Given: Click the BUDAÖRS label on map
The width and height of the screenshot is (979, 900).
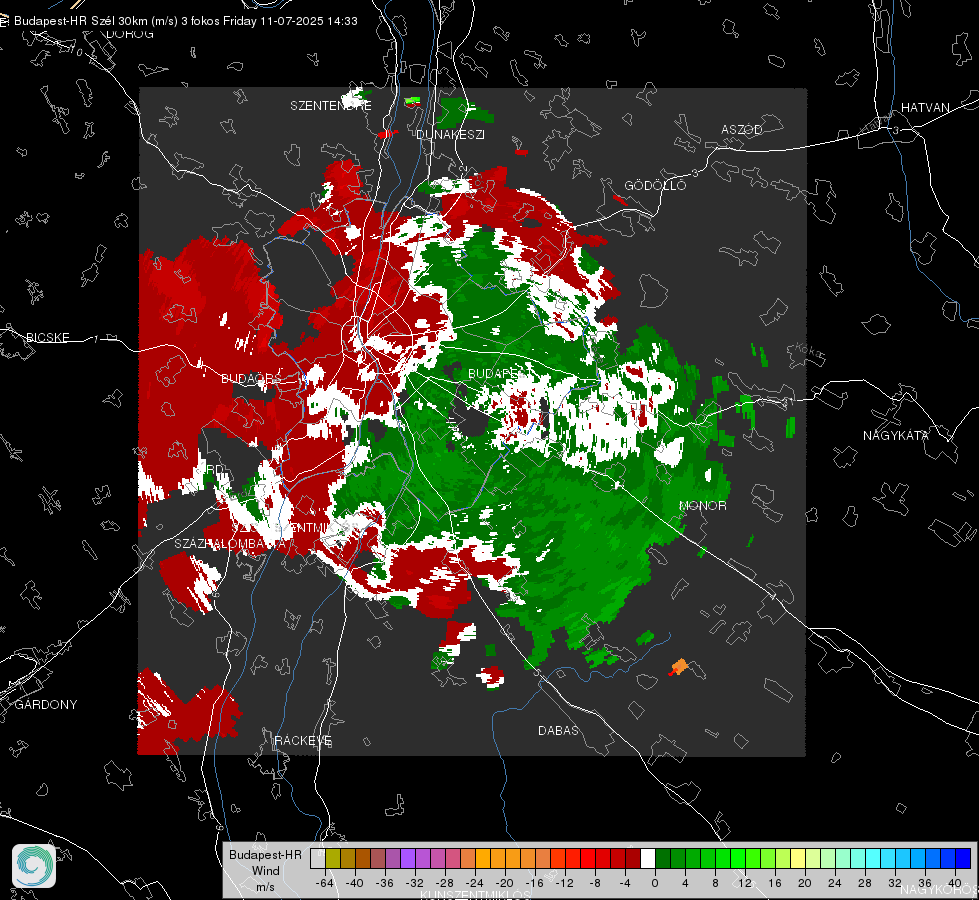Looking at the screenshot, I should tap(251, 379).
